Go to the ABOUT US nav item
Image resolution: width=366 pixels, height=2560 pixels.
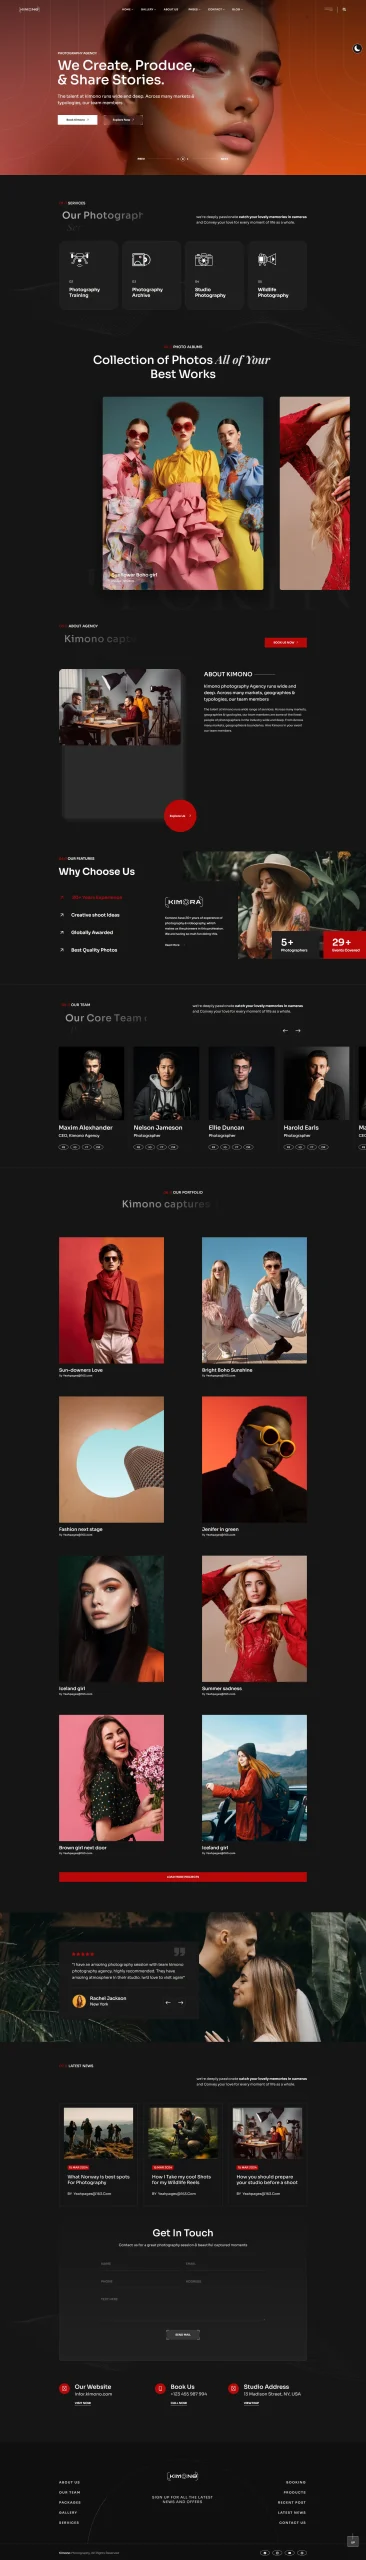pos(171,9)
